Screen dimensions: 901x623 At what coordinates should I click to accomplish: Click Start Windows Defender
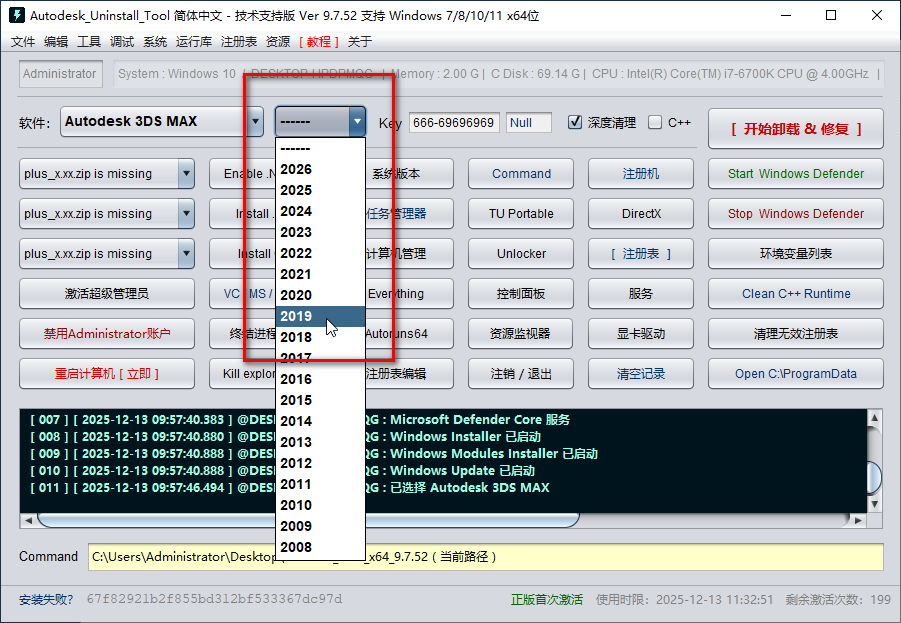coord(796,174)
